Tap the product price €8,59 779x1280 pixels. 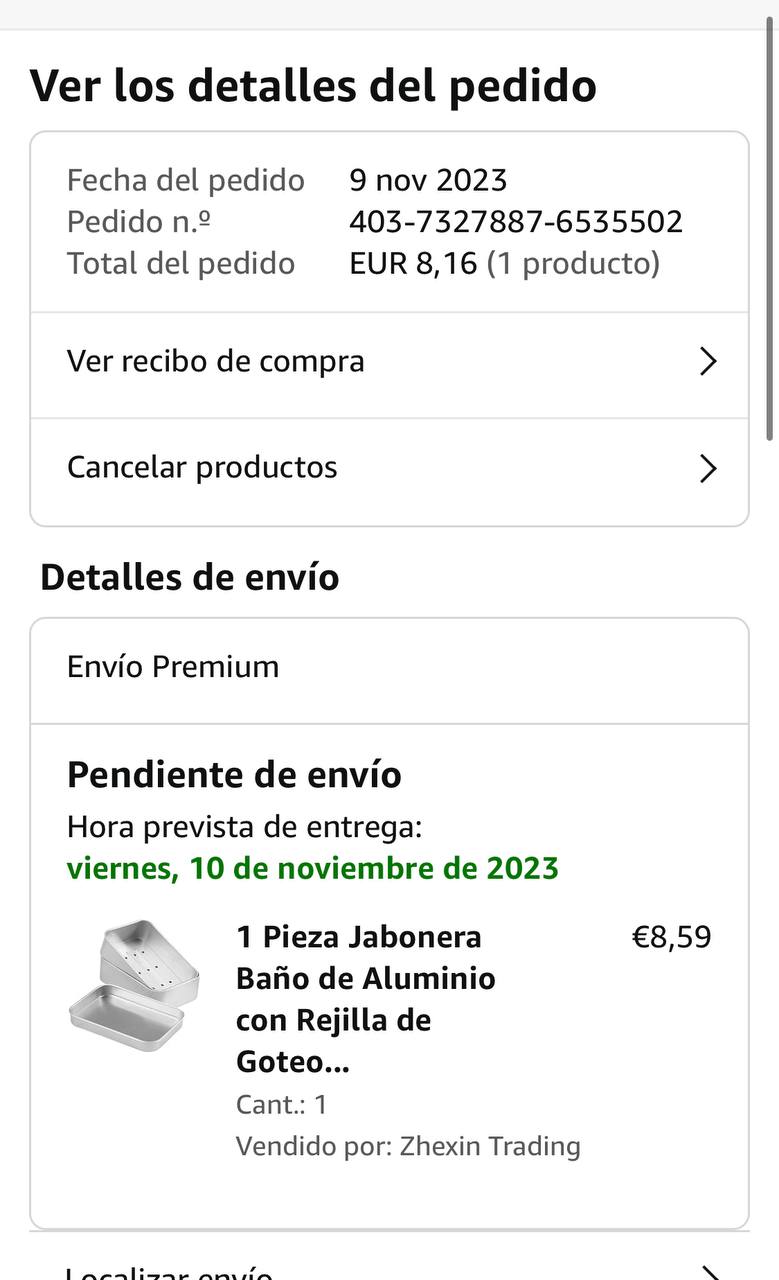point(671,938)
